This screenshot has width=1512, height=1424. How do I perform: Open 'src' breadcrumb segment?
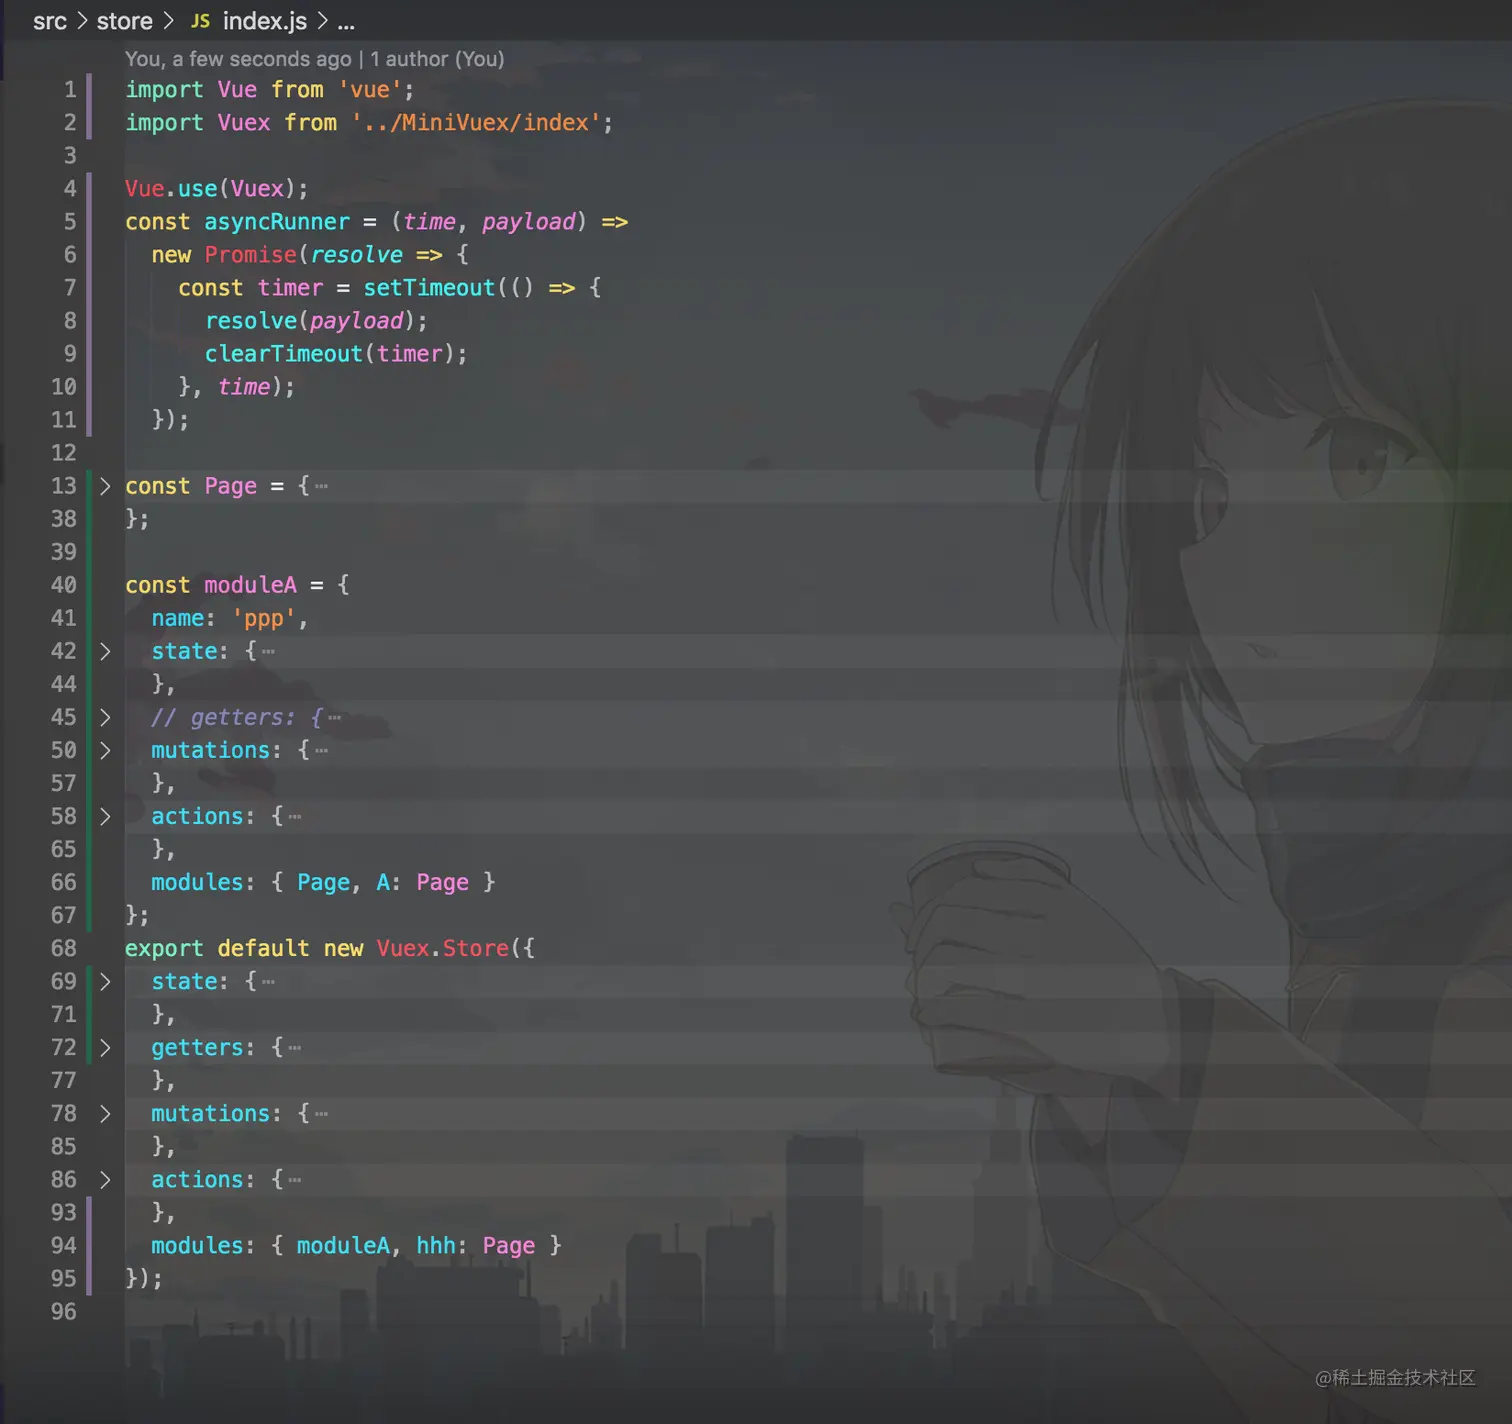pos(50,21)
